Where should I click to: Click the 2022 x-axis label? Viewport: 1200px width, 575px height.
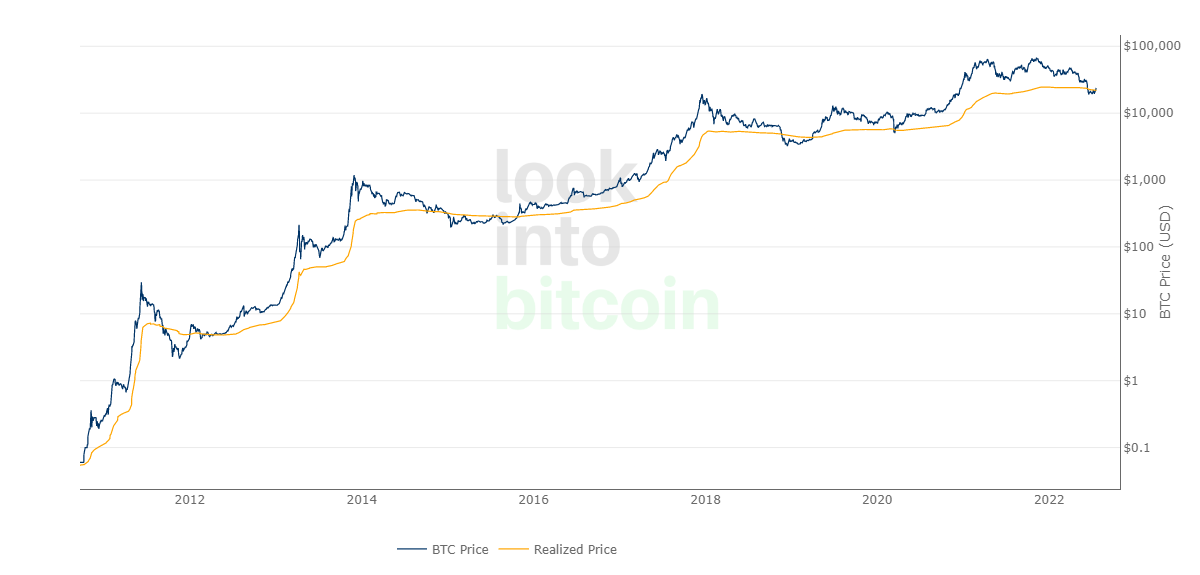[x=1049, y=500]
